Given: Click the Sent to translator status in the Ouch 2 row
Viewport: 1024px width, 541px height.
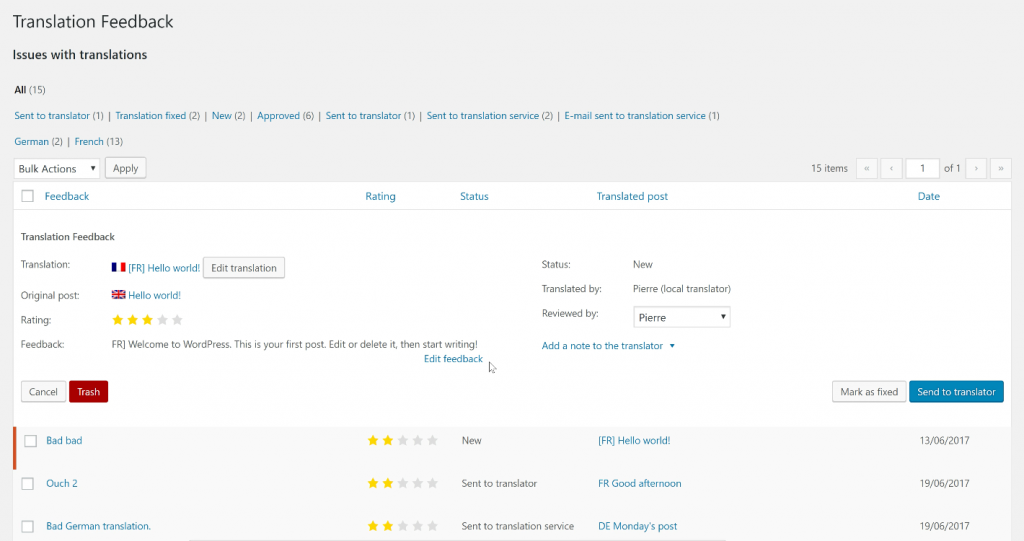Looking at the screenshot, I should coord(499,484).
